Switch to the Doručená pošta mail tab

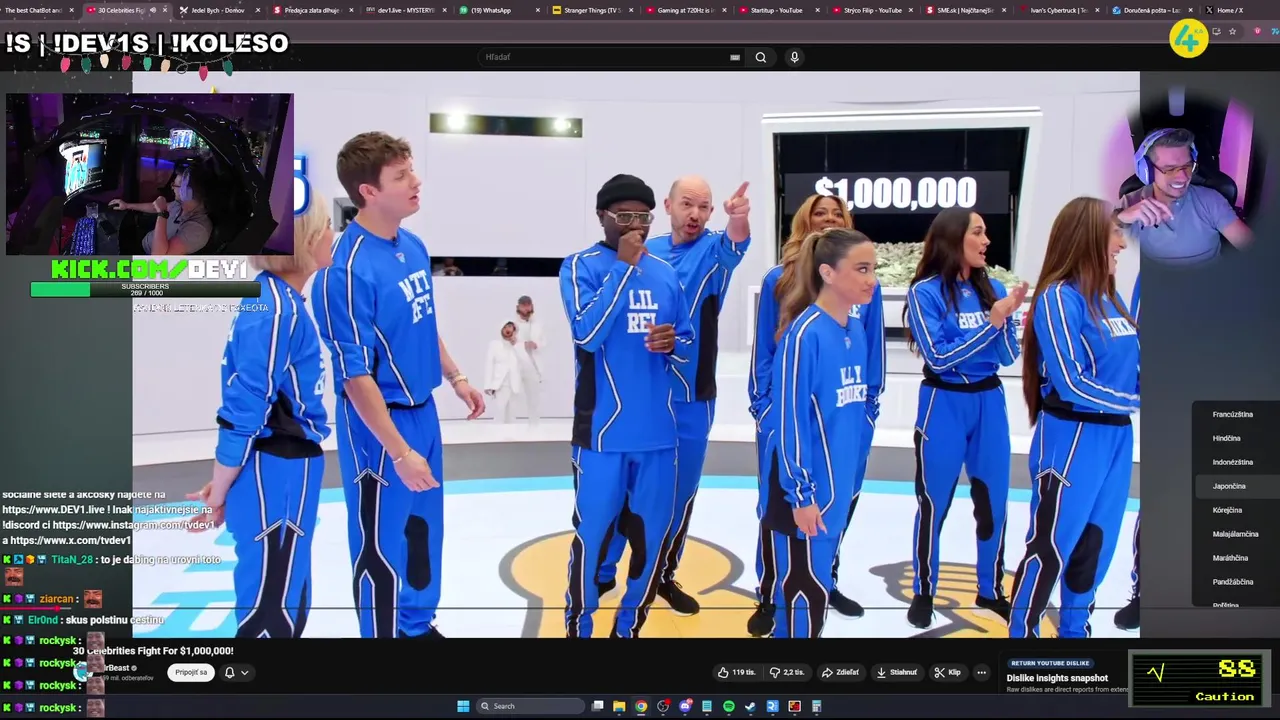[1151, 10]
